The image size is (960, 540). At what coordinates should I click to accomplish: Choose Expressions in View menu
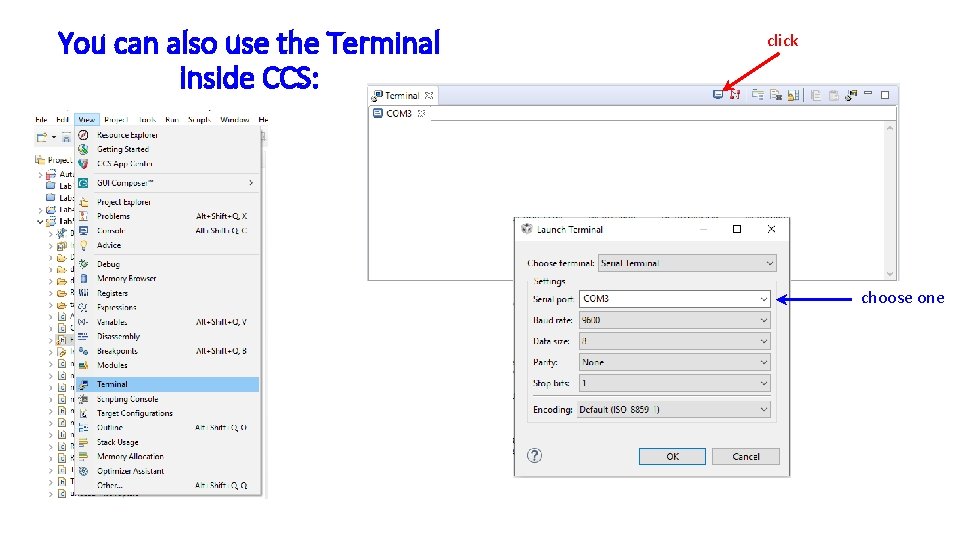pyautogui.click(x=168, y=307)
